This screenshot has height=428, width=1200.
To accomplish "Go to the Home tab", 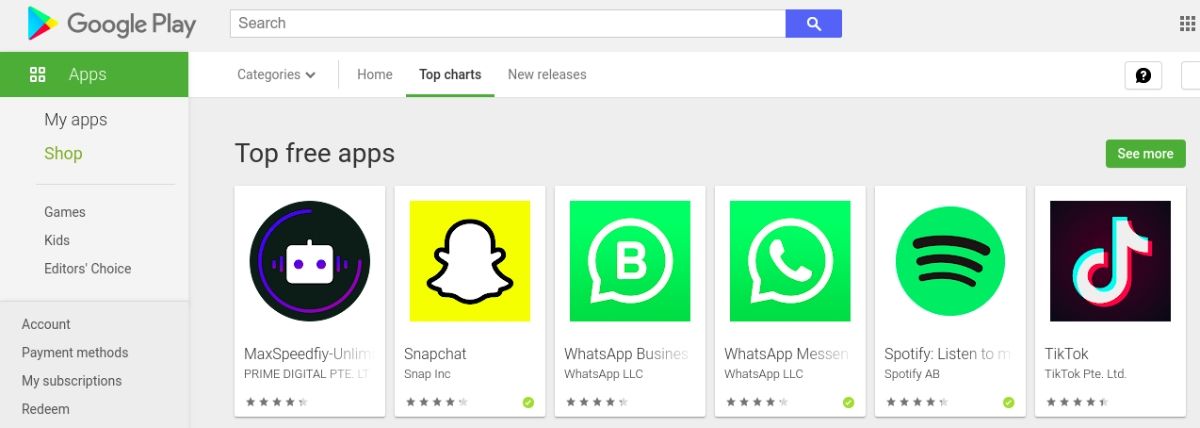I will pos(375,75).
